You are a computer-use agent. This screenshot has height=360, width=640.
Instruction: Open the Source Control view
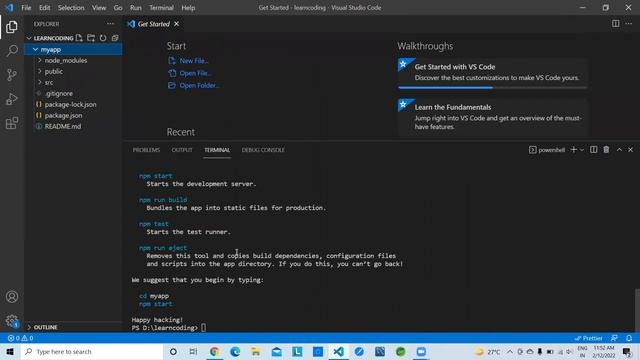tap(12, 75)
